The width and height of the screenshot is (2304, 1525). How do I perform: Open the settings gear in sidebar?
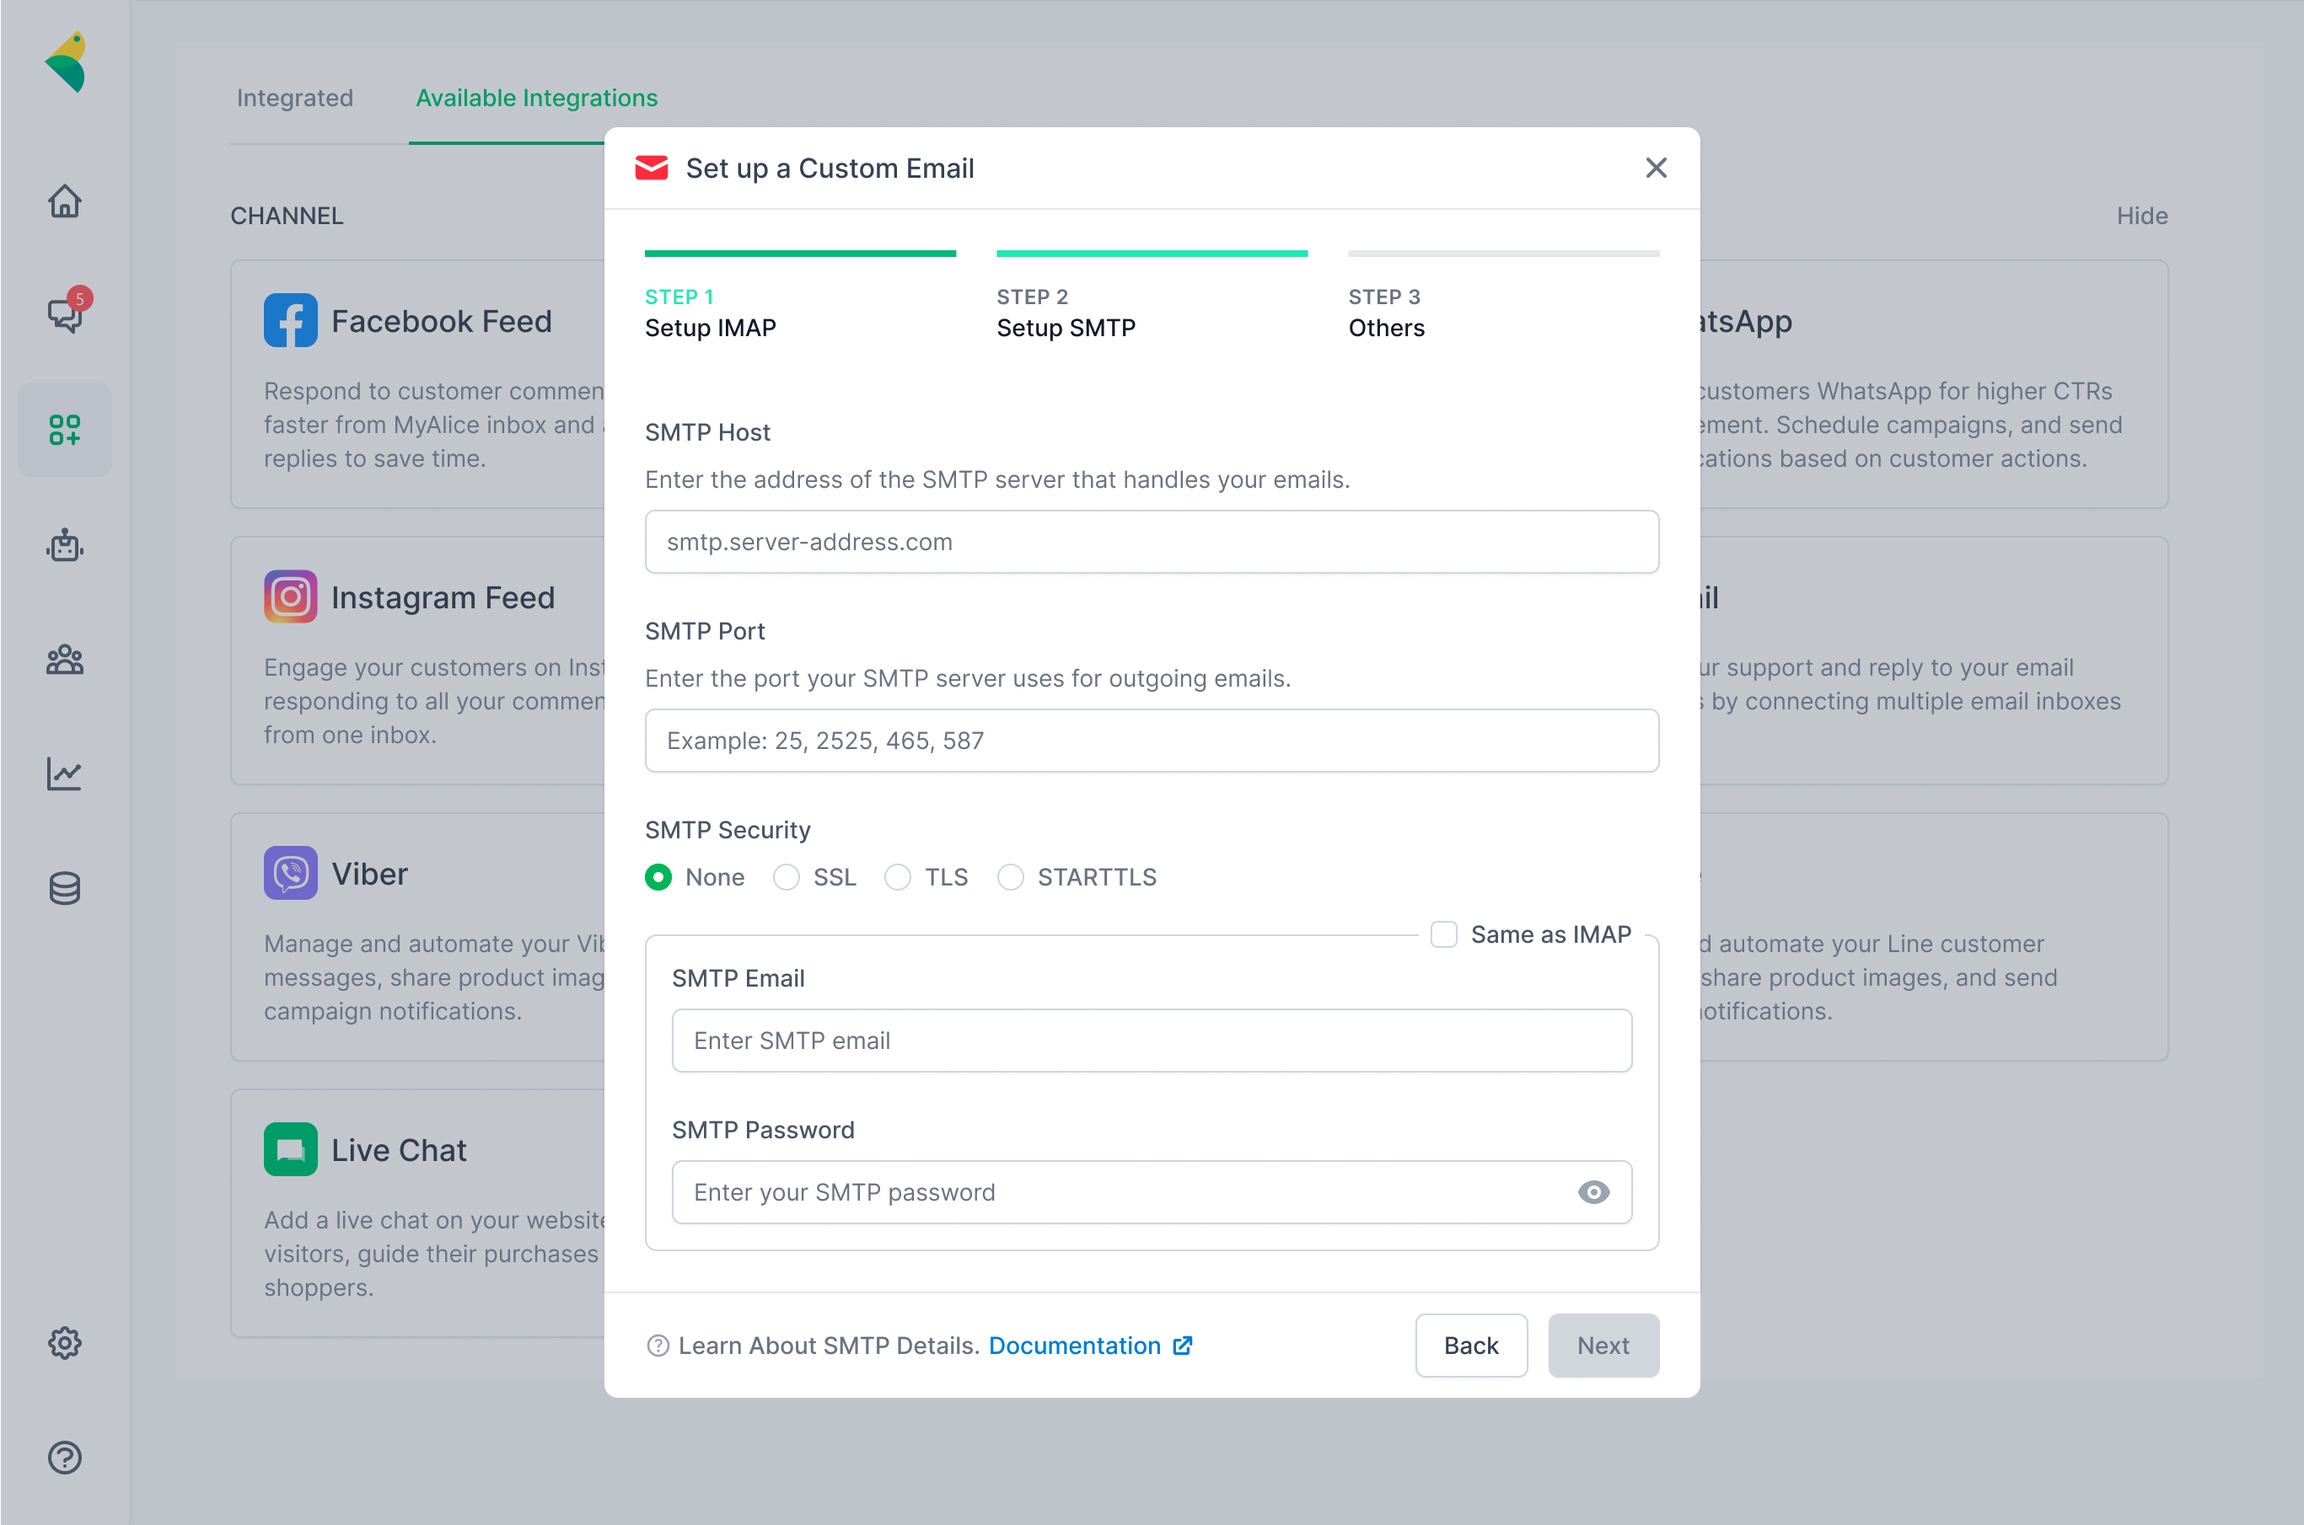click(65, 1343)
